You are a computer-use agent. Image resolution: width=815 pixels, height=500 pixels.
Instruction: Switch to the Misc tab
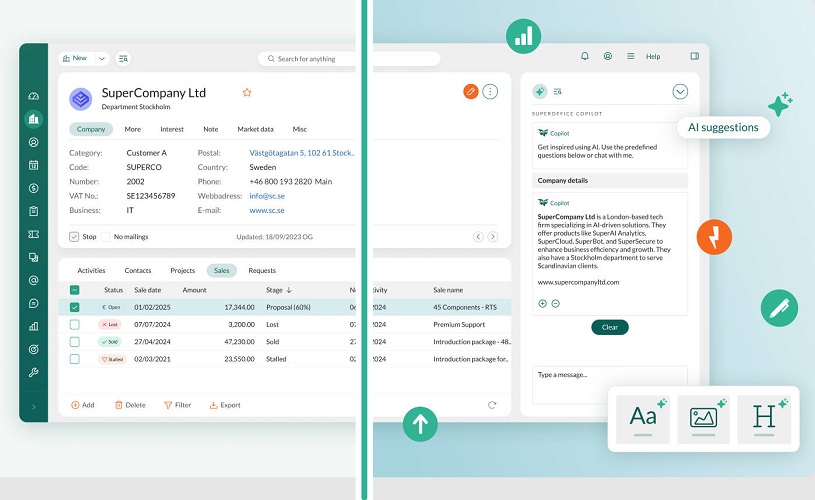point(299,129)
